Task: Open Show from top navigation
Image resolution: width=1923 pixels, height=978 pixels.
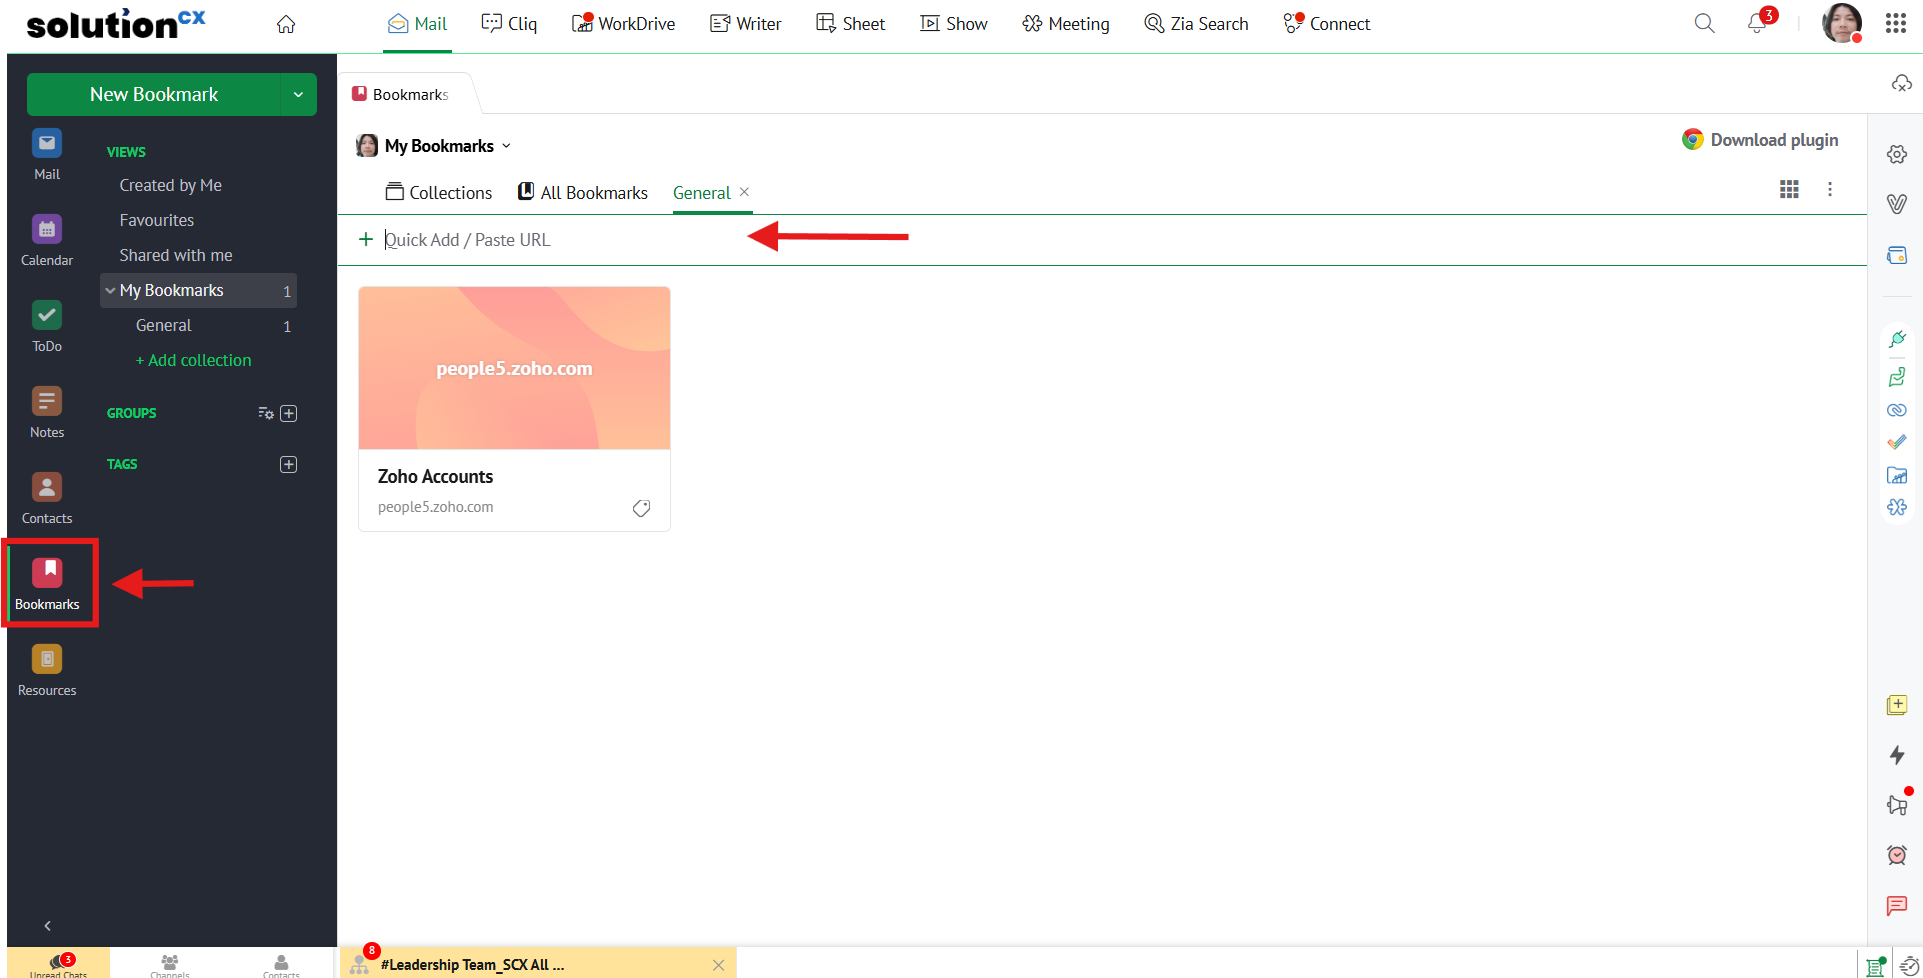Action: tap(954, 24)
